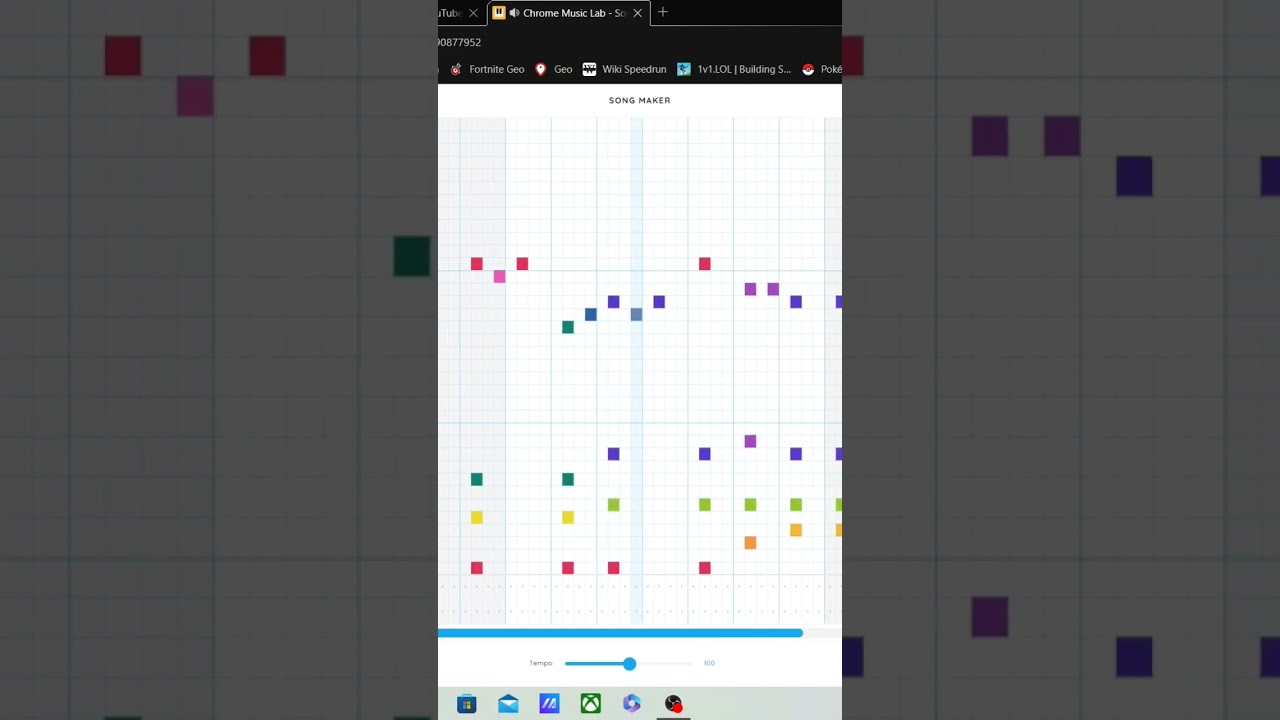Image resolution: width=1280 pixels, height=720 pixels.
Task: Toggle the medium blue note in the melody
Action: [x=591, y=315]
